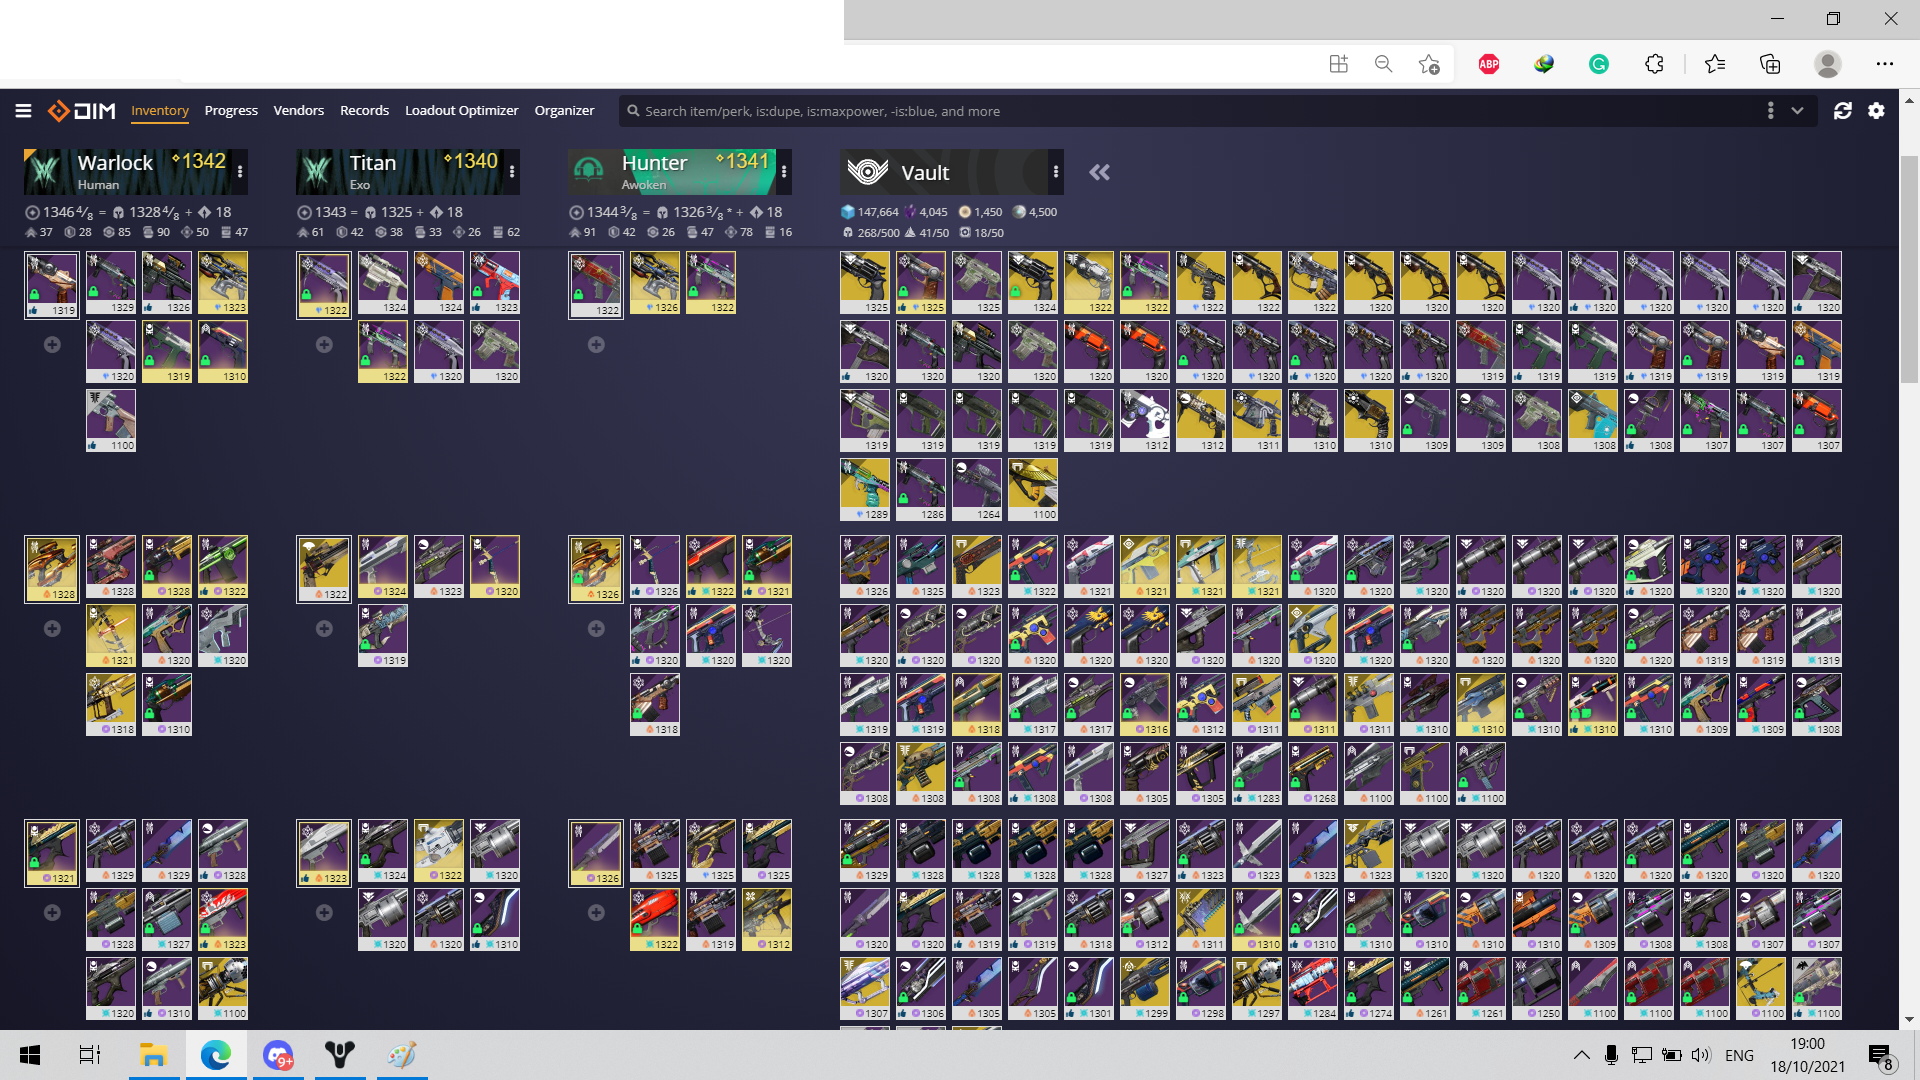Image resolution: width=1920 pixels, height=1080 pixels.
Task: Open the Hunter character menu
Action: point(784,172)
